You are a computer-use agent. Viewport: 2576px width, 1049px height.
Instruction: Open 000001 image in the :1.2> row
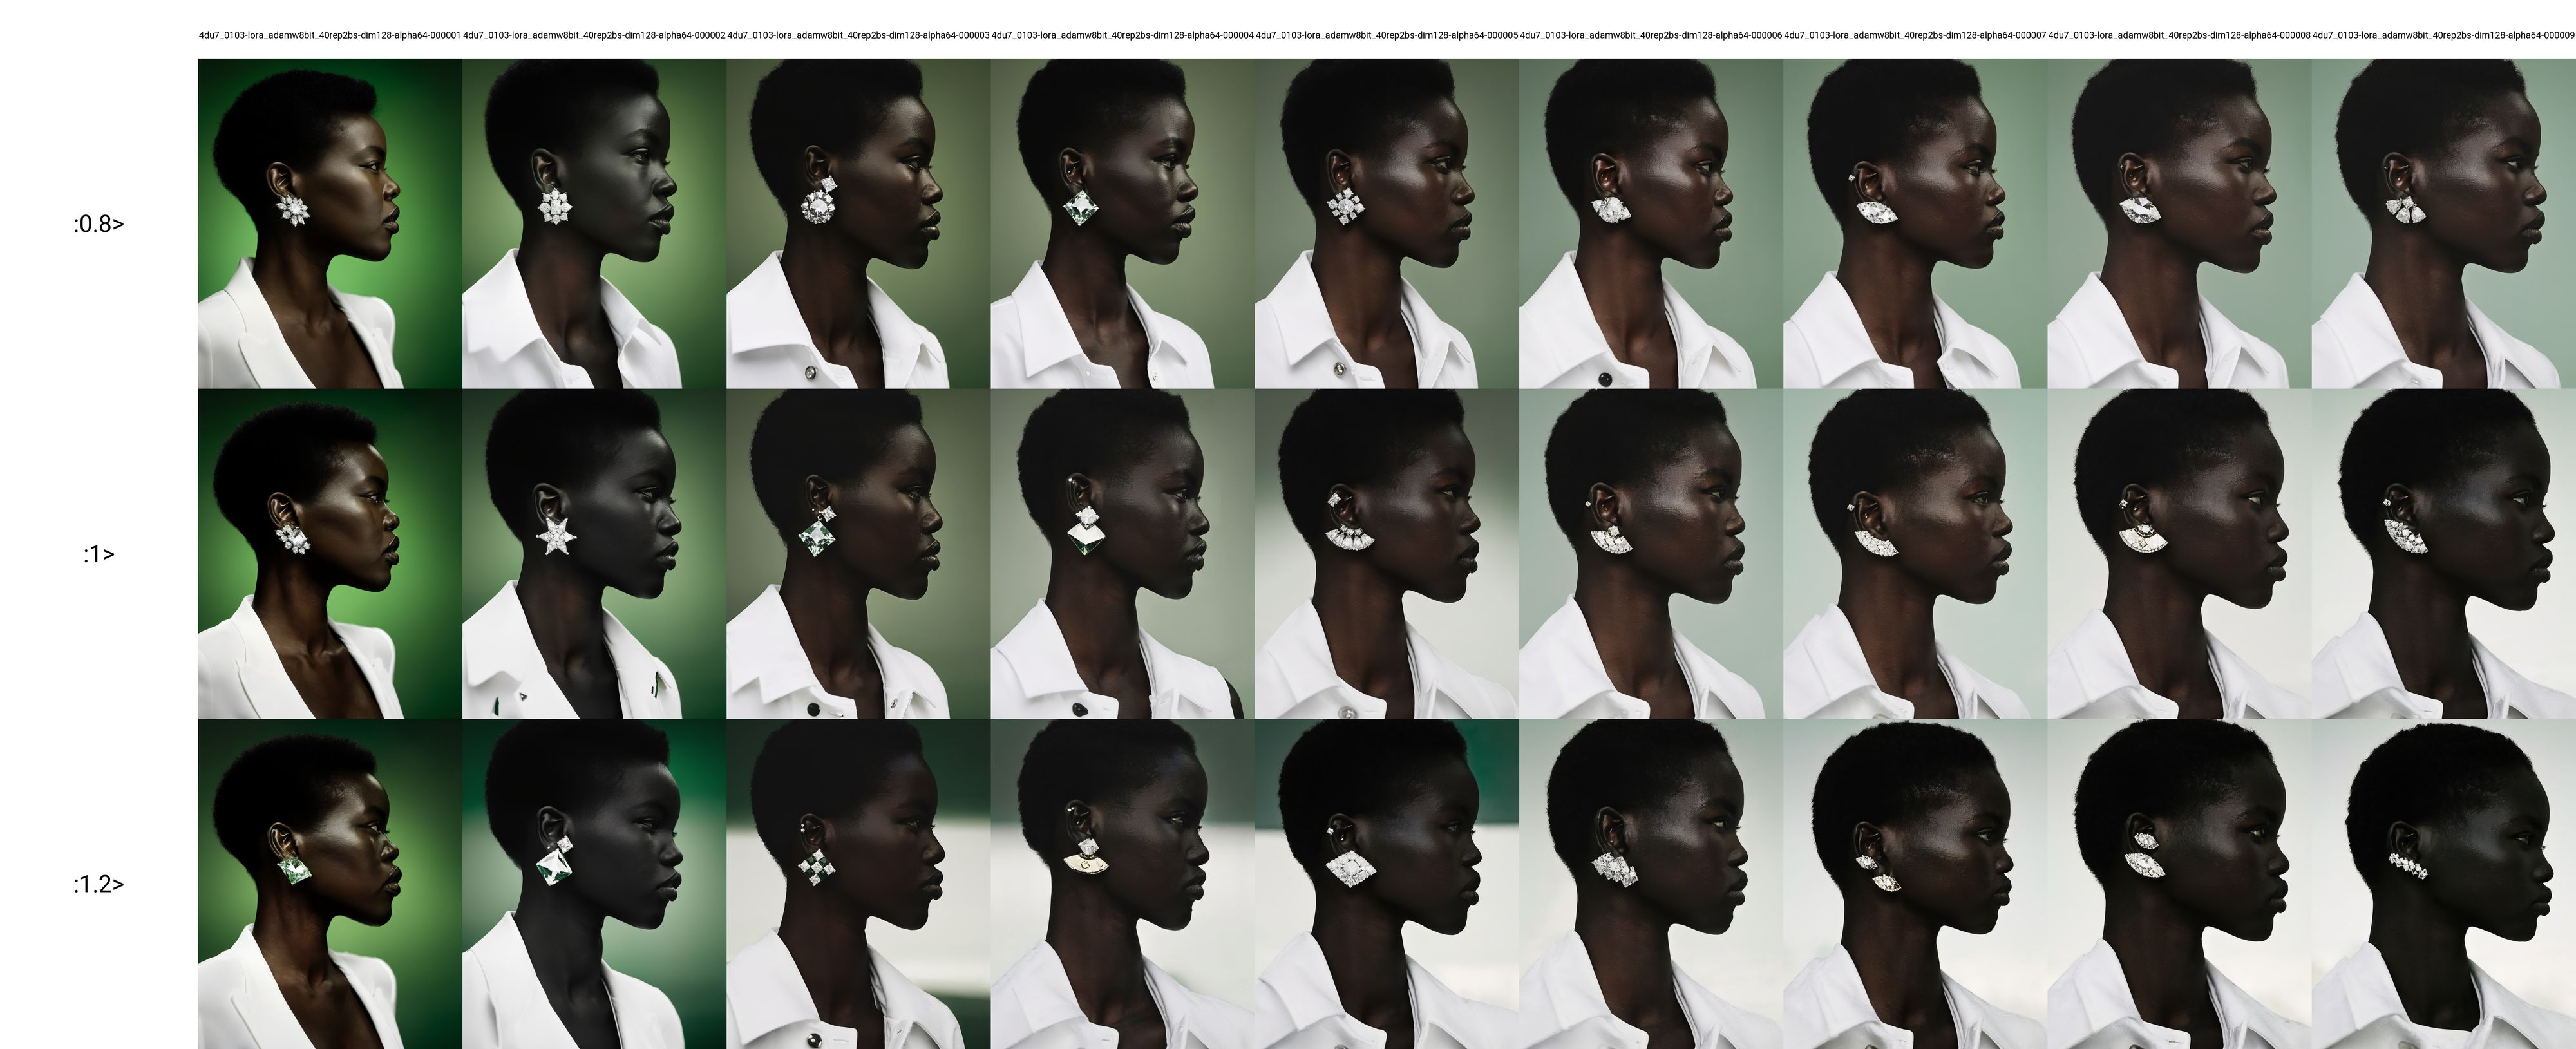pyautogui.click(x=330, y=884)
